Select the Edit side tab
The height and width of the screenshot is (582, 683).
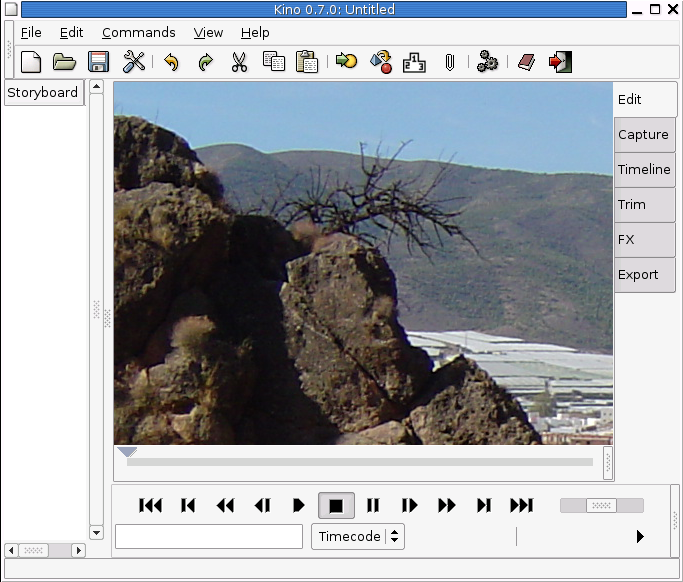(x=645, y=99)
